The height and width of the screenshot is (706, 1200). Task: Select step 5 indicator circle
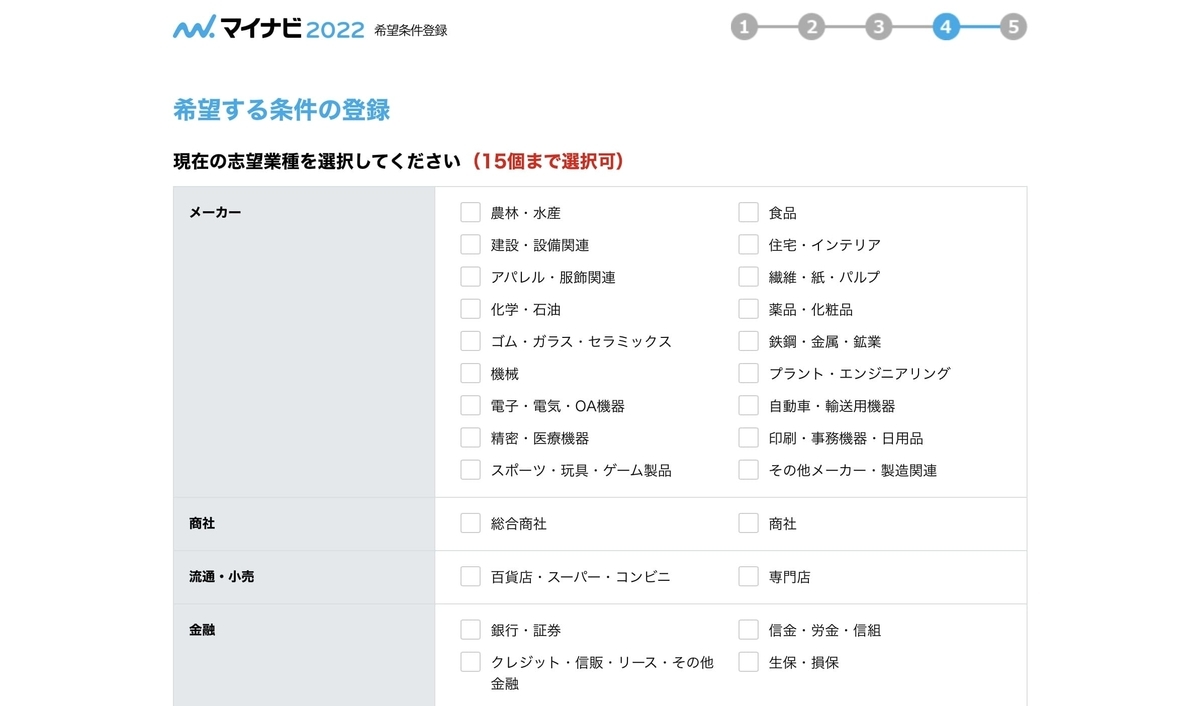[x=1013, y=27]
